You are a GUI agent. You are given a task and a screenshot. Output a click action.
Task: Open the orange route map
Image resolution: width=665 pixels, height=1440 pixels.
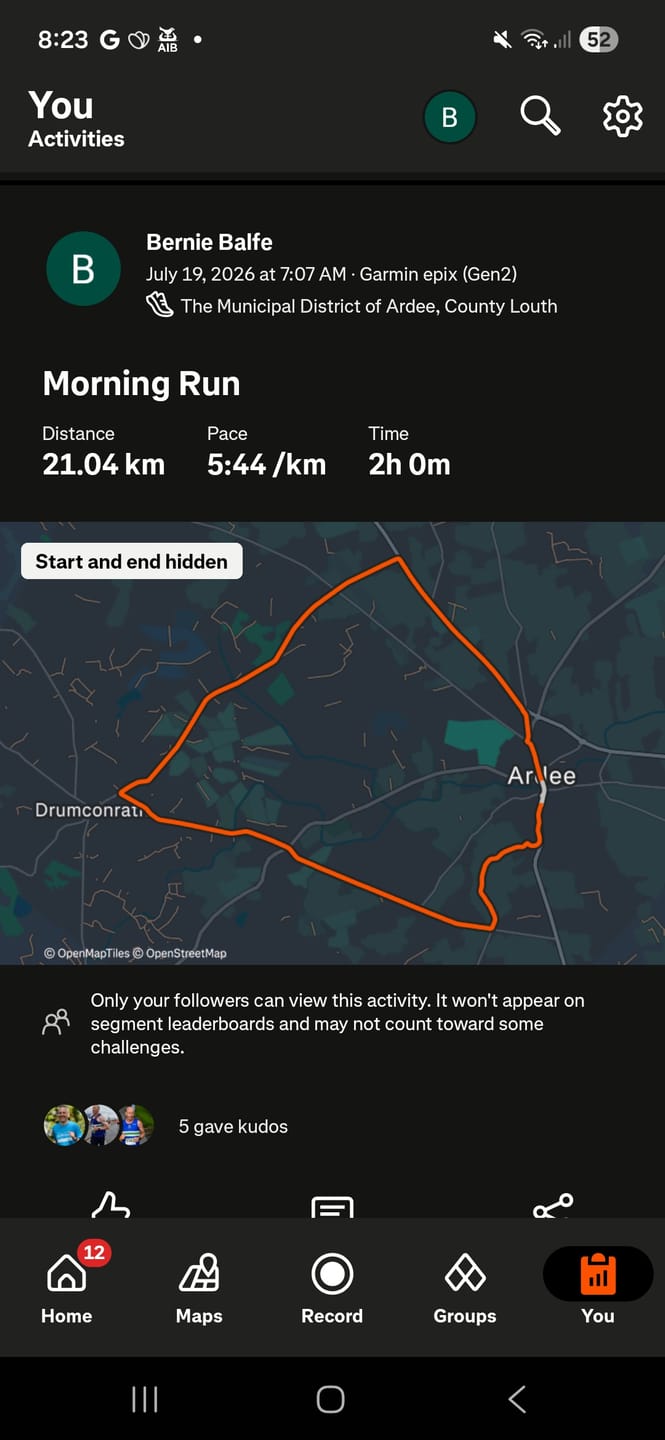[x=332, y=743]
